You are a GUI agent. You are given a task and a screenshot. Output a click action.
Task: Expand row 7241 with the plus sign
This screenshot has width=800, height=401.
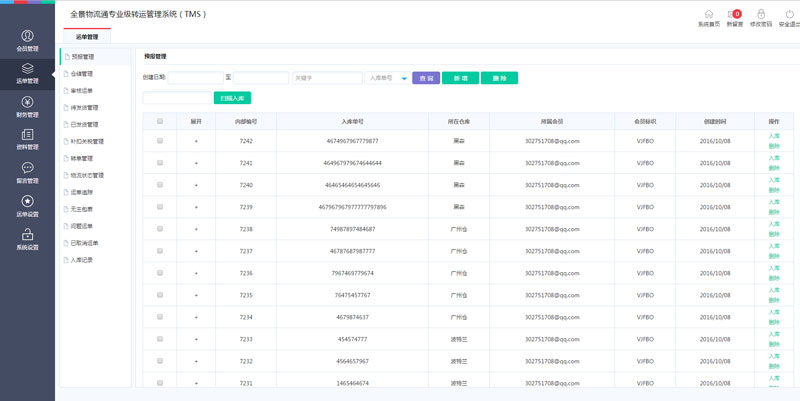click(196, 163)
